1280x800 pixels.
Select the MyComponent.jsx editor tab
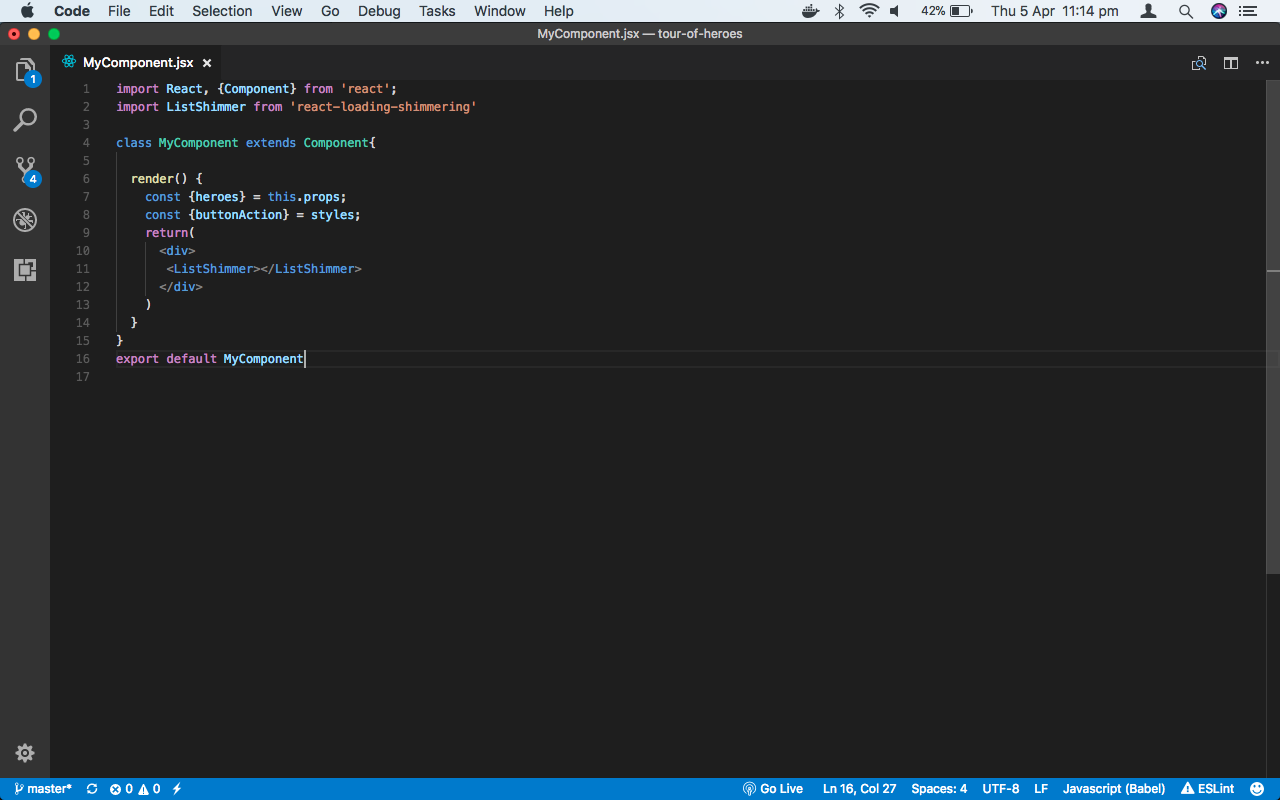click(136, 62)
